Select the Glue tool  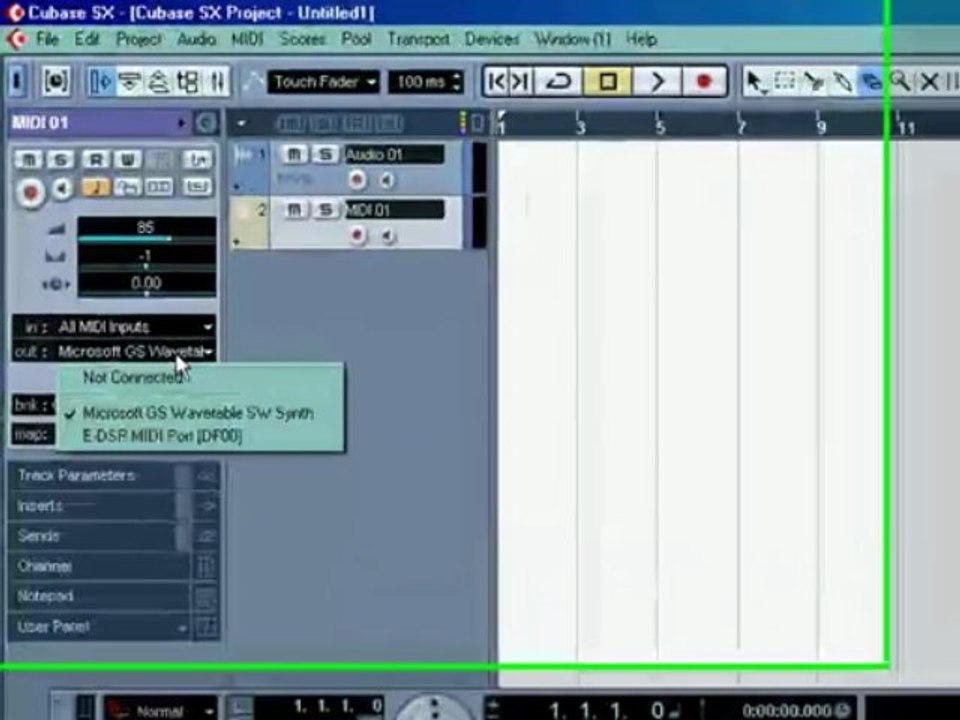click(842, 81)
